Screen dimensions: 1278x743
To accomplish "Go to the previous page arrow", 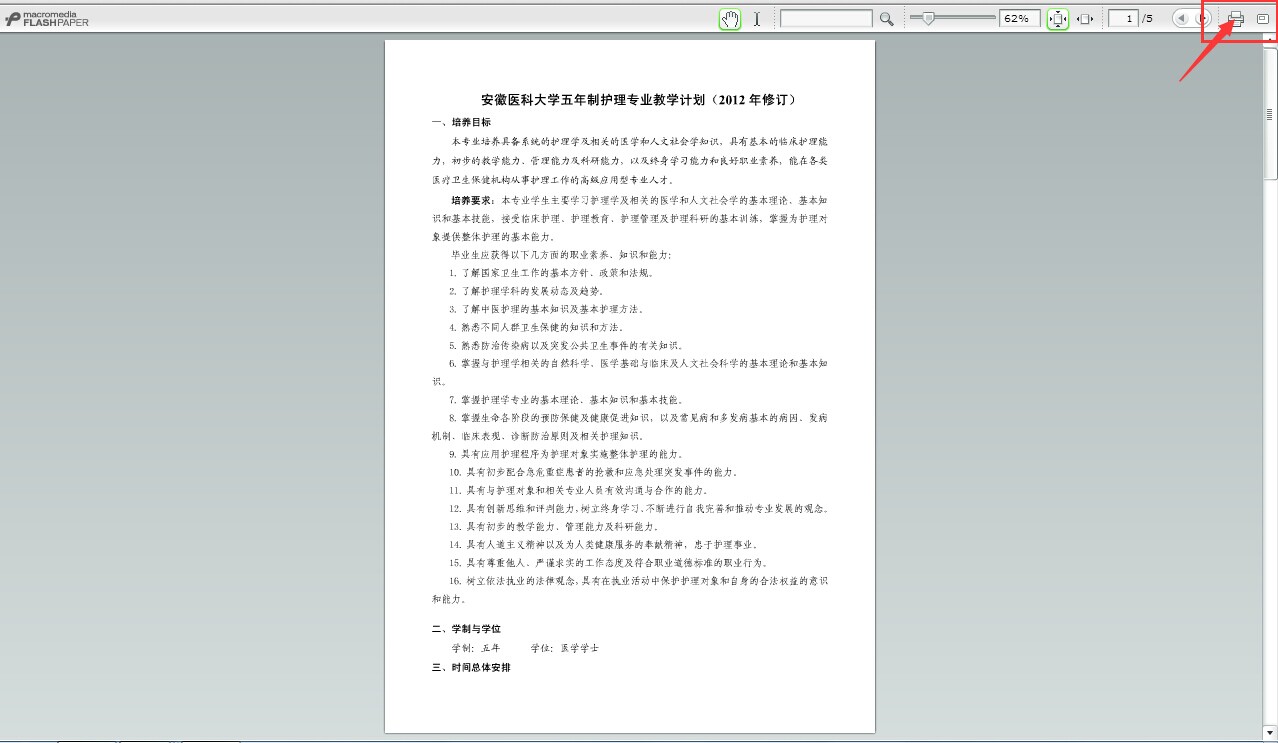I will [x=1182, y=19].
